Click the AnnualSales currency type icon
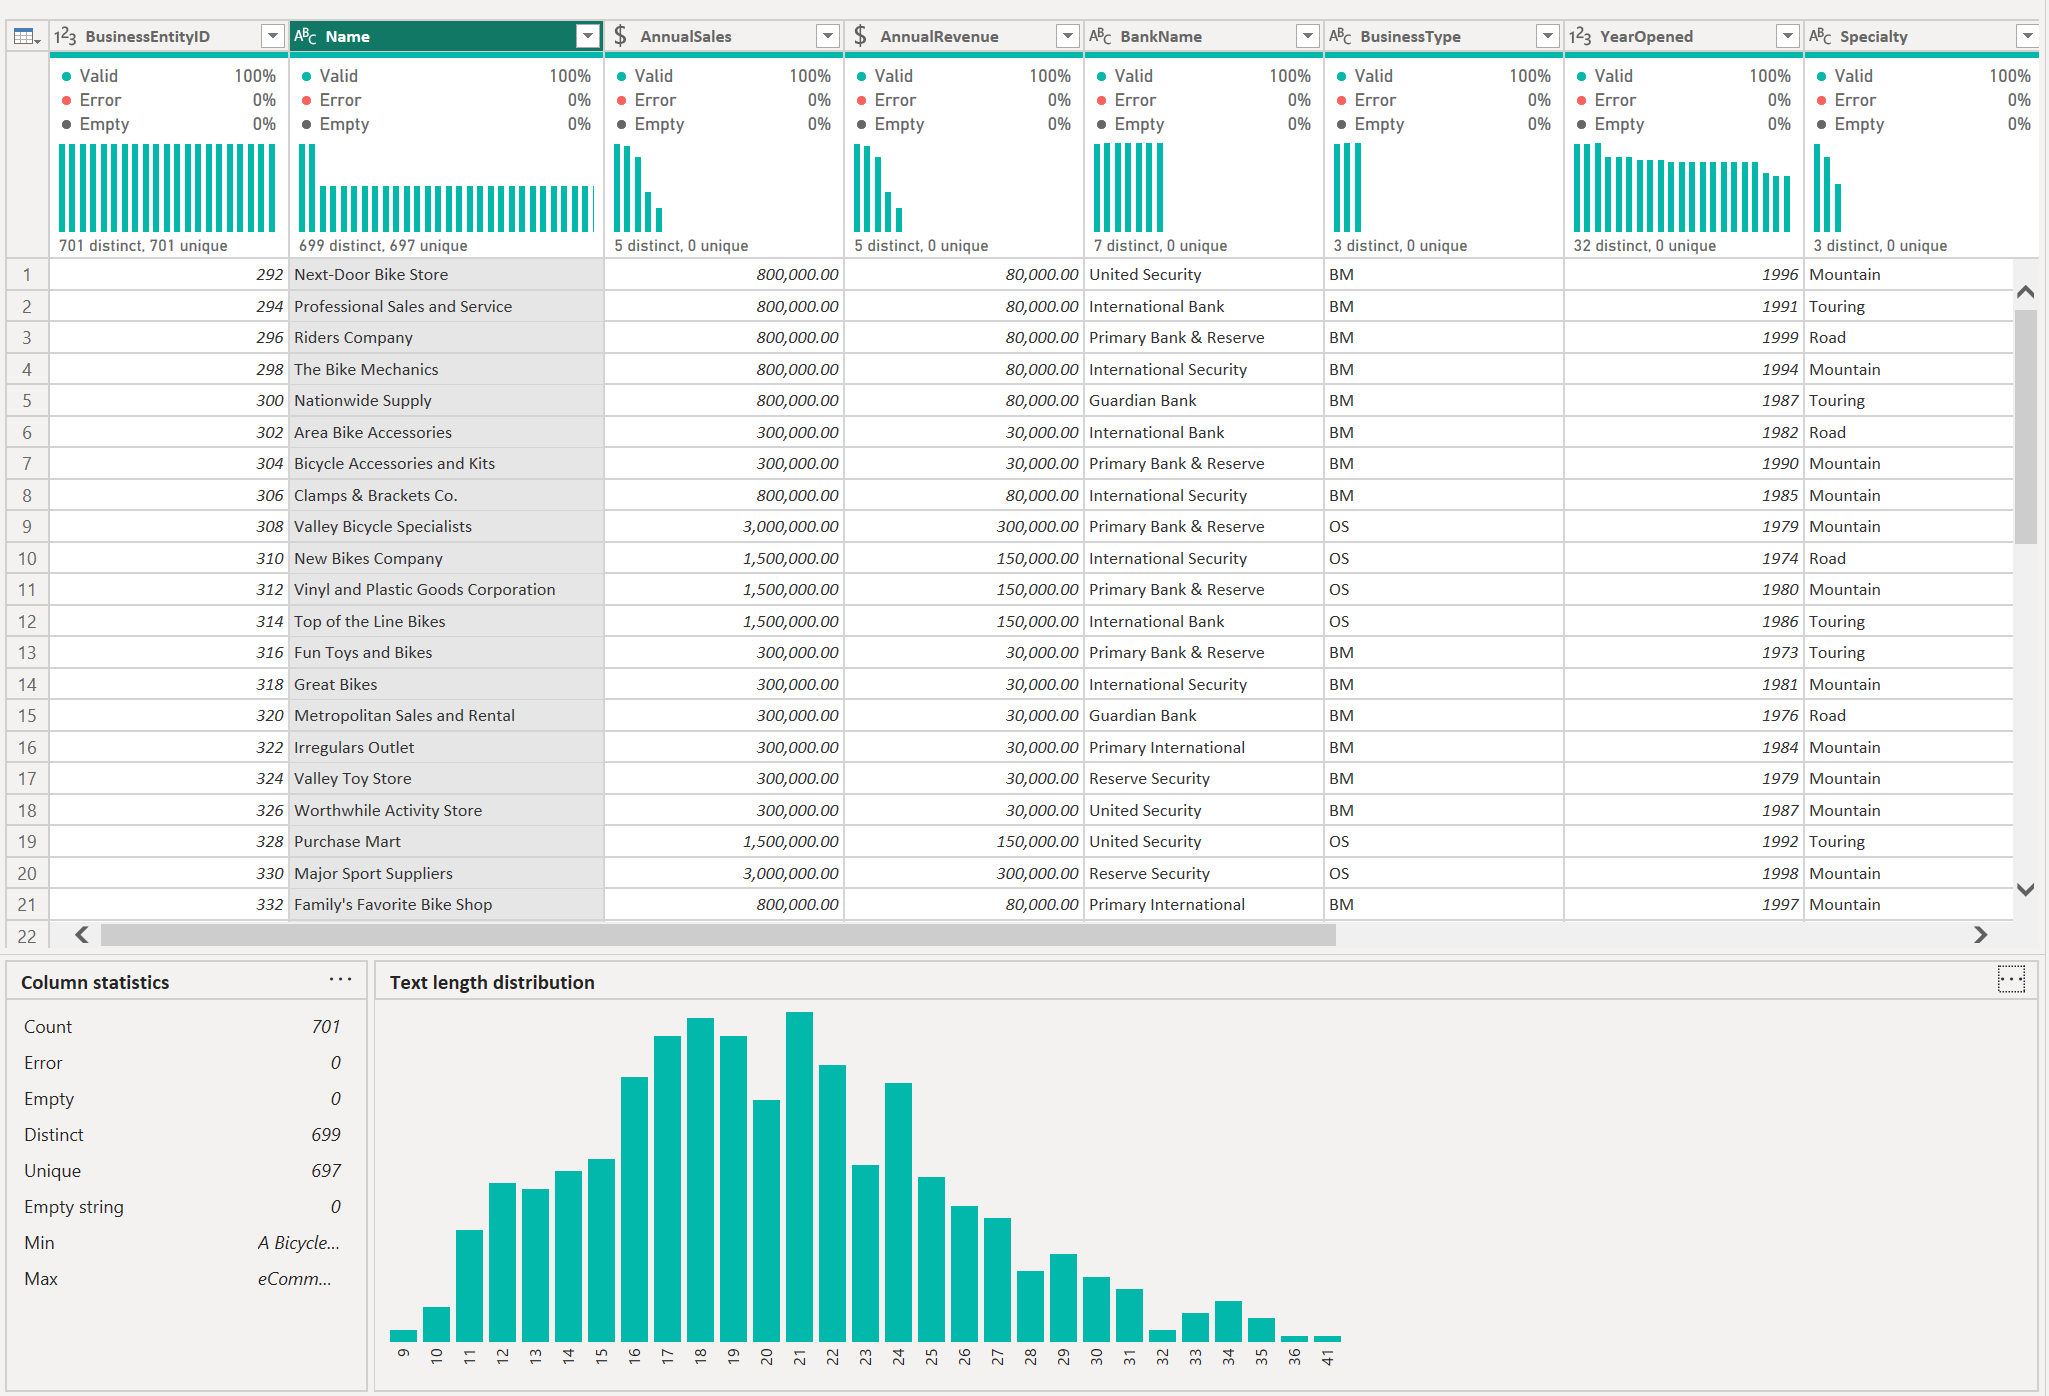This screenshot has width=2049, height=1396. coord(621,37)
